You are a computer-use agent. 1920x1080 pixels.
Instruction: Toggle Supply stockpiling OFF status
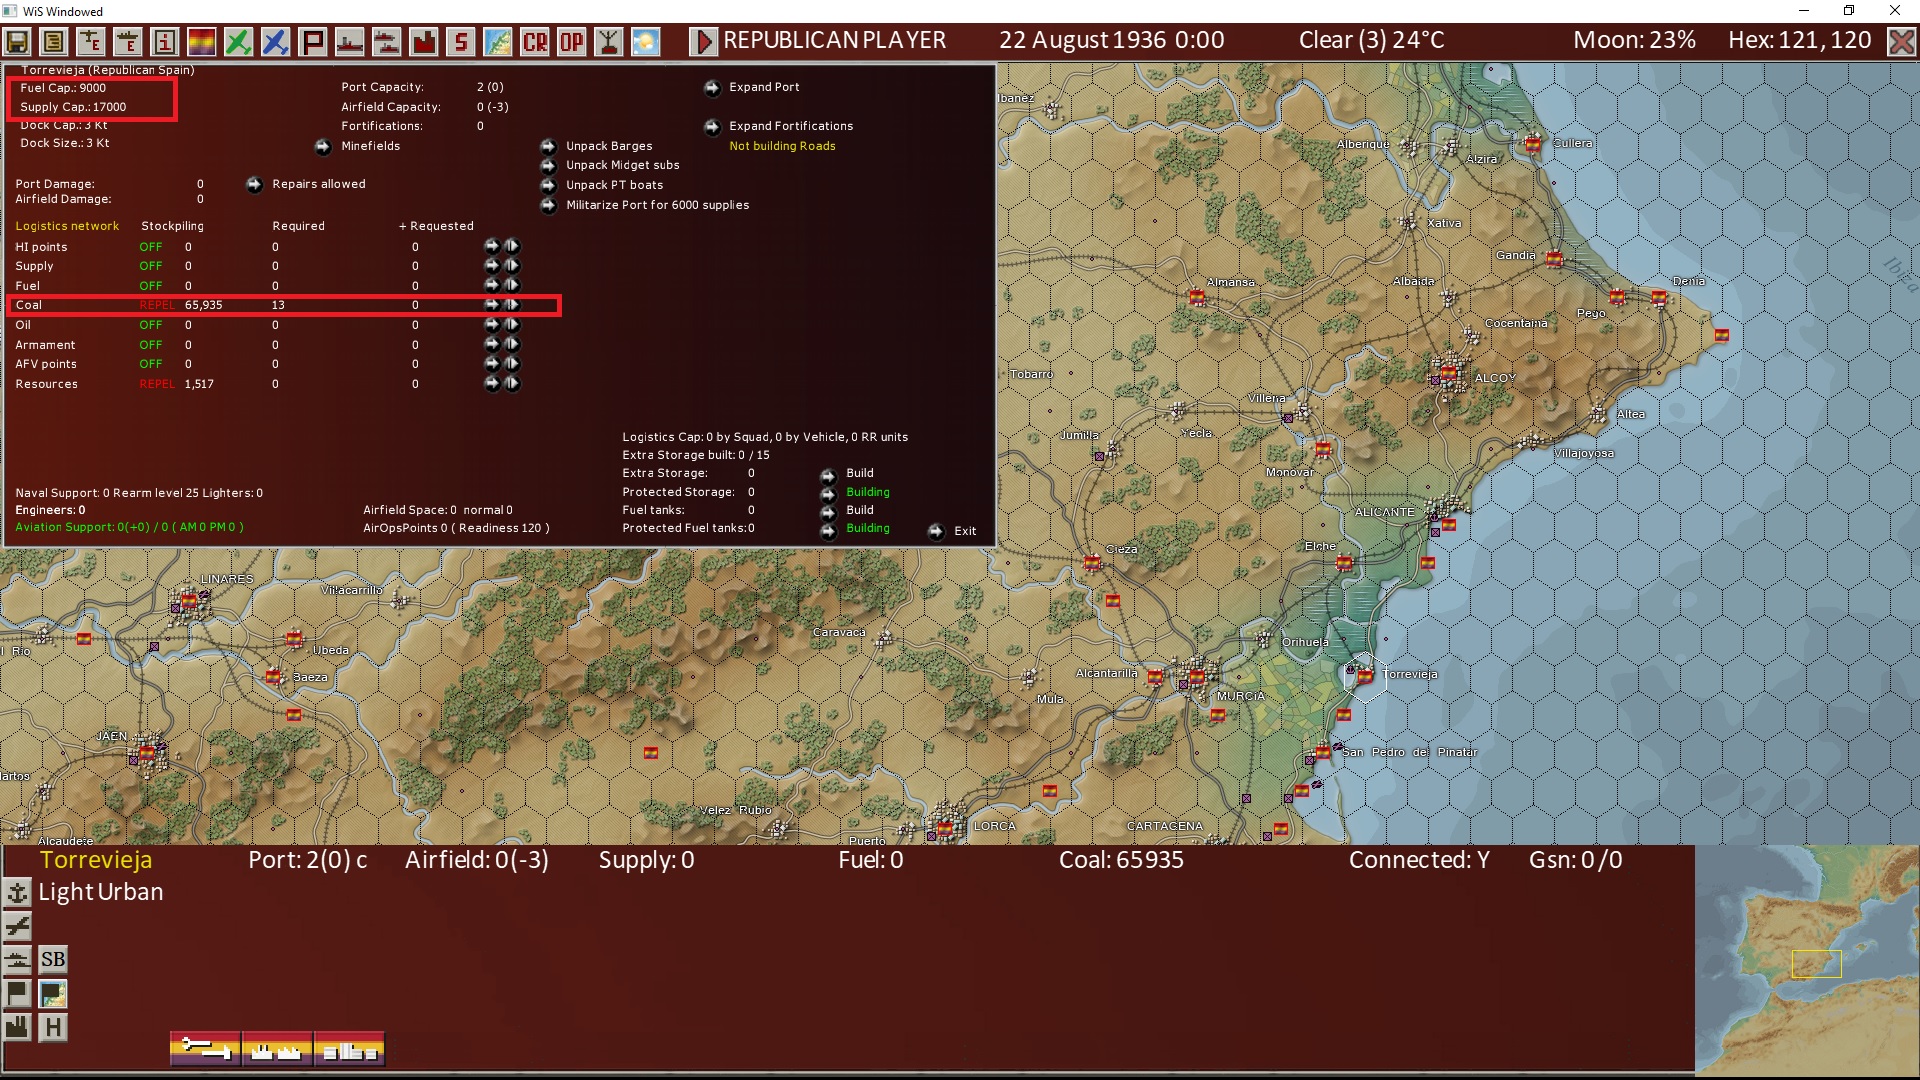151,266
